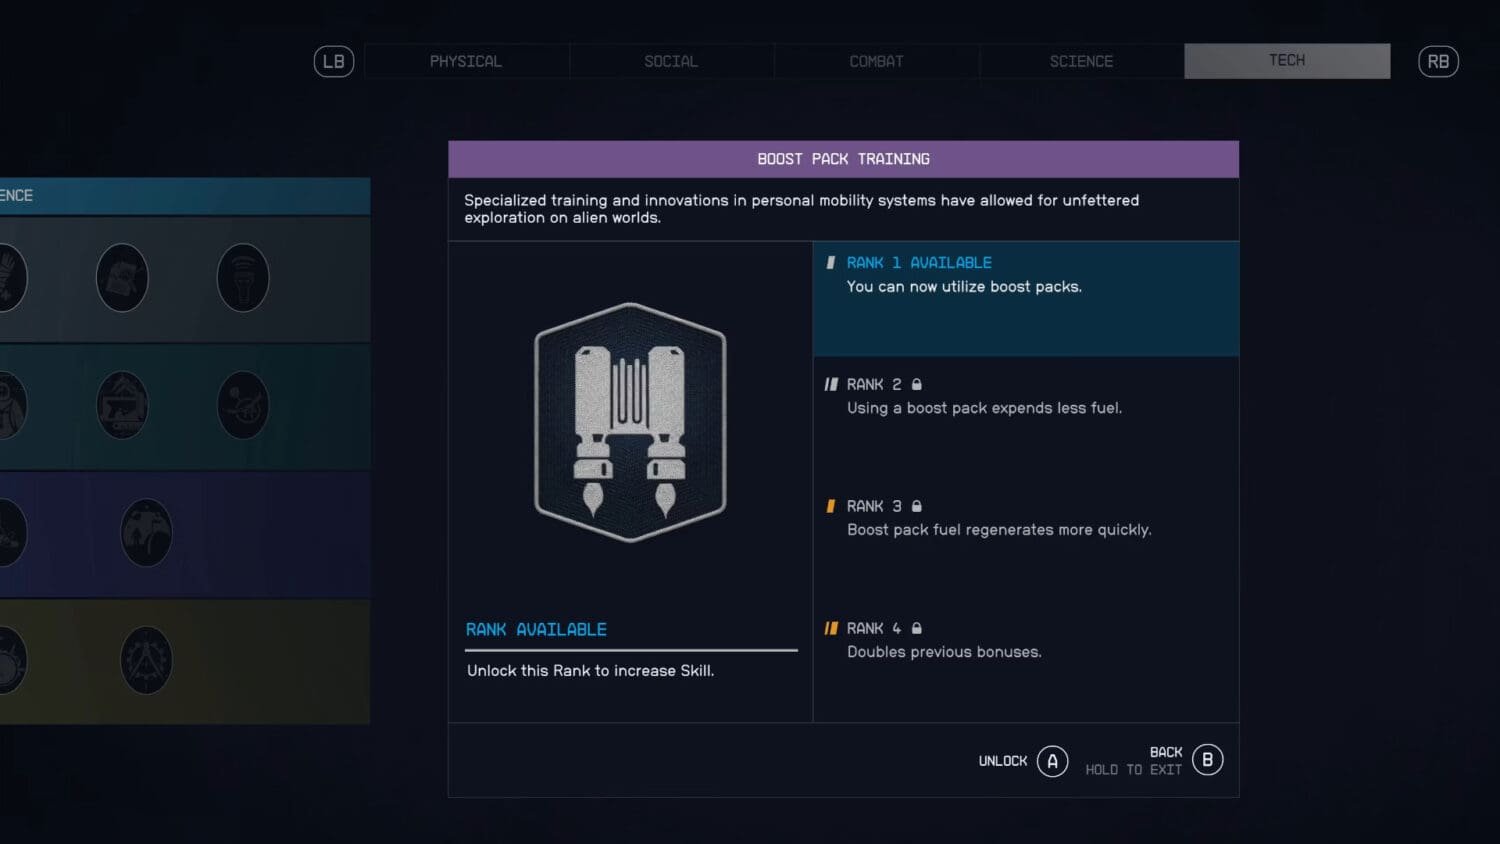Click the UNLOCK label
The image size is (1500, 844).
[x=1003, y=761]
